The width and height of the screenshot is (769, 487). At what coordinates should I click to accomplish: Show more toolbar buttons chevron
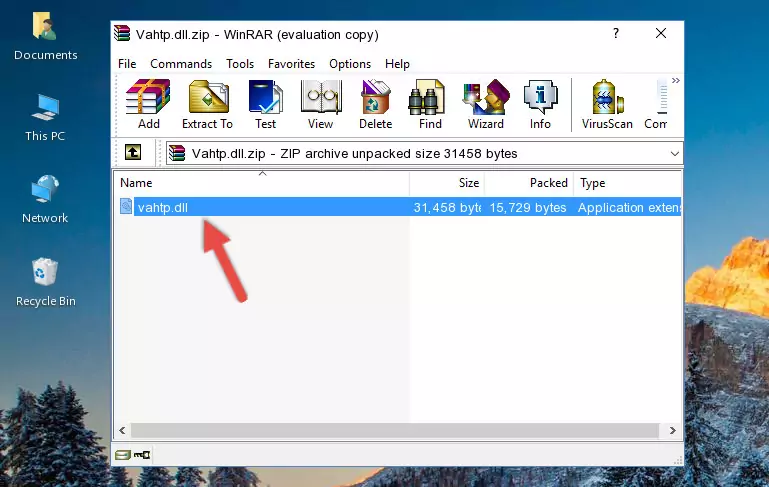tap(676, 81)
